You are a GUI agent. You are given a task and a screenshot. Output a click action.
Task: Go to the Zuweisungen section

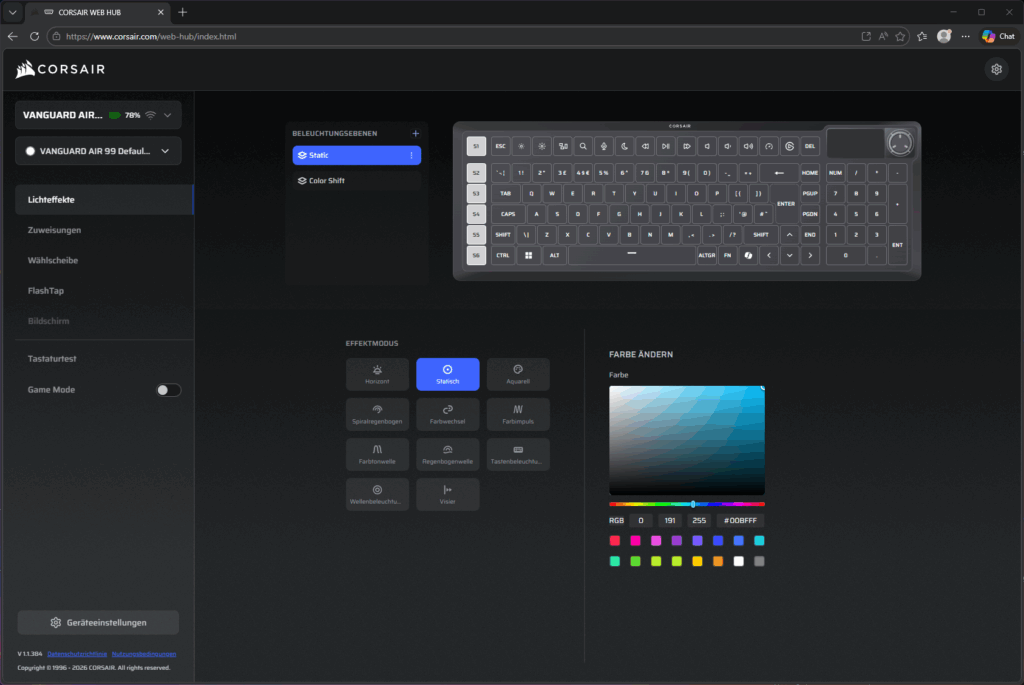[54, 230]
